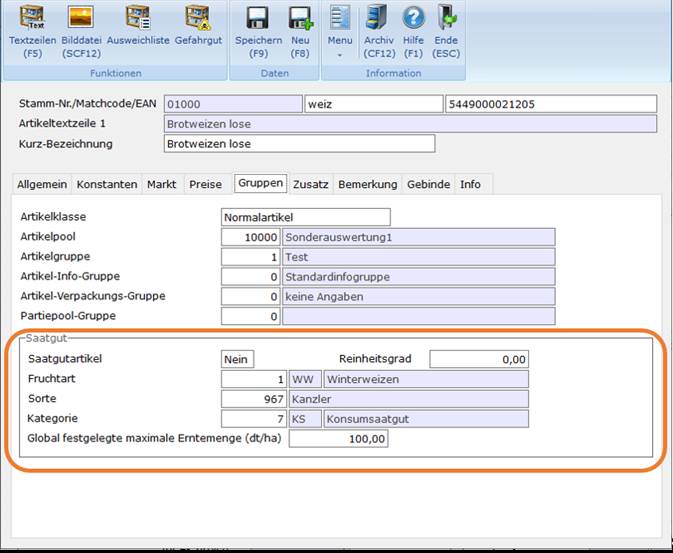The width and height of the screenshot is (673, 553).
Task: Click the Kurz-Bezeichnung input field
Action: (x=299, y=144)
